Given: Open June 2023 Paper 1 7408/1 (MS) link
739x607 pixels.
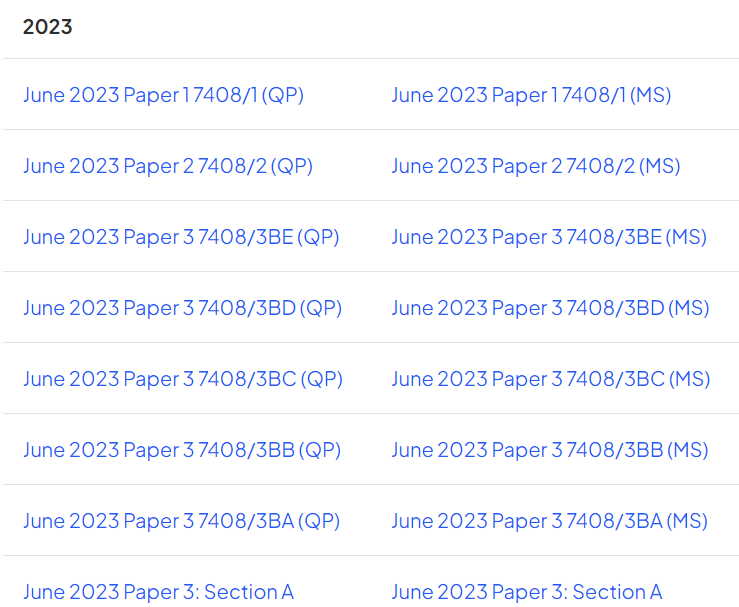Looking at the screenshot, I should coord(532,95).
